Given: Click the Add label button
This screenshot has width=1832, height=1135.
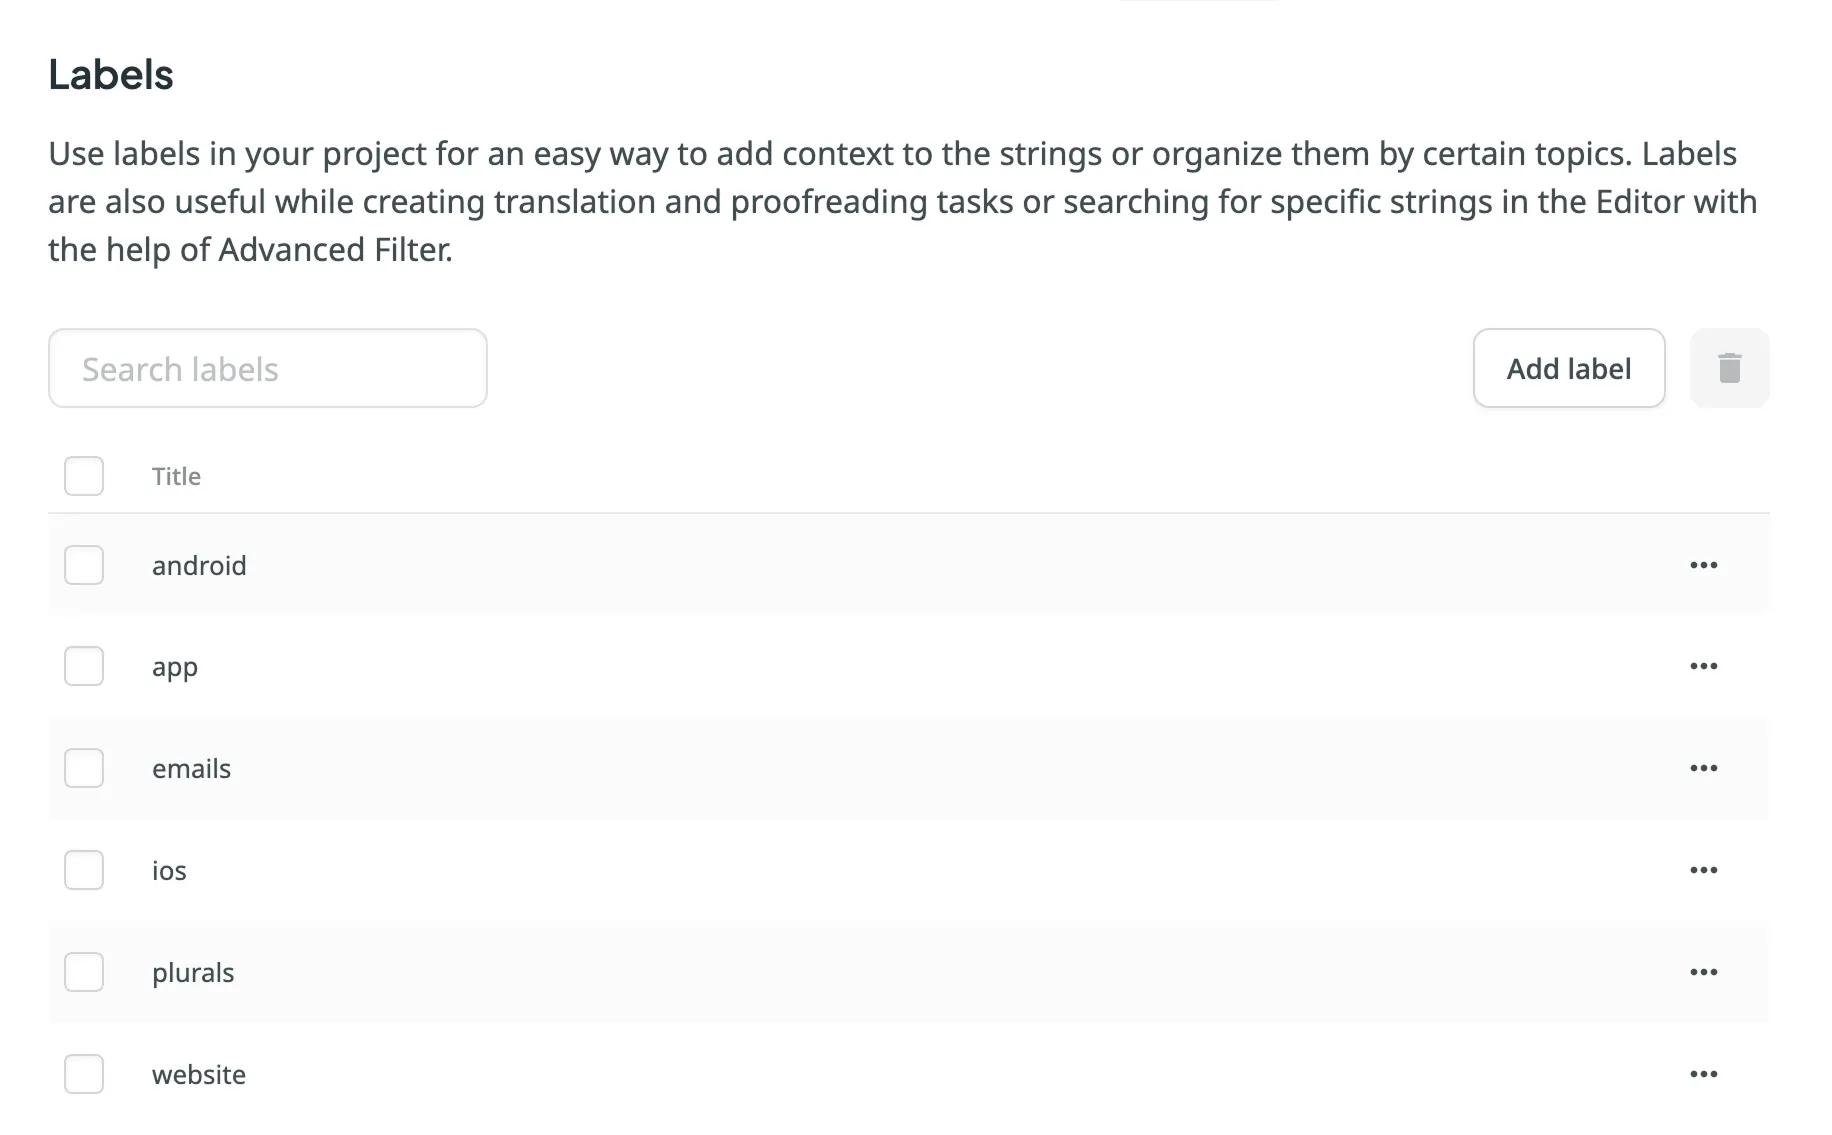Looking at the screenshot, I should (x=1568, y=368).
